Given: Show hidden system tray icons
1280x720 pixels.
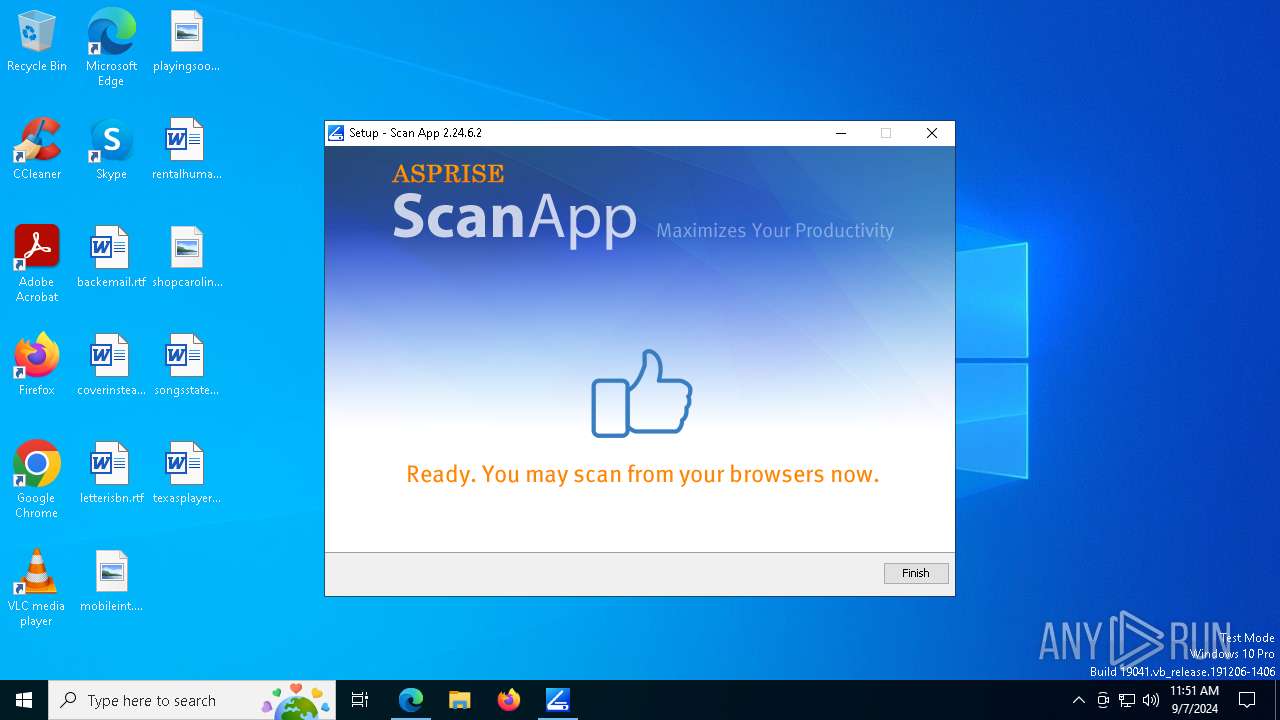Looking at the screenshot, I should (1078, 700).
